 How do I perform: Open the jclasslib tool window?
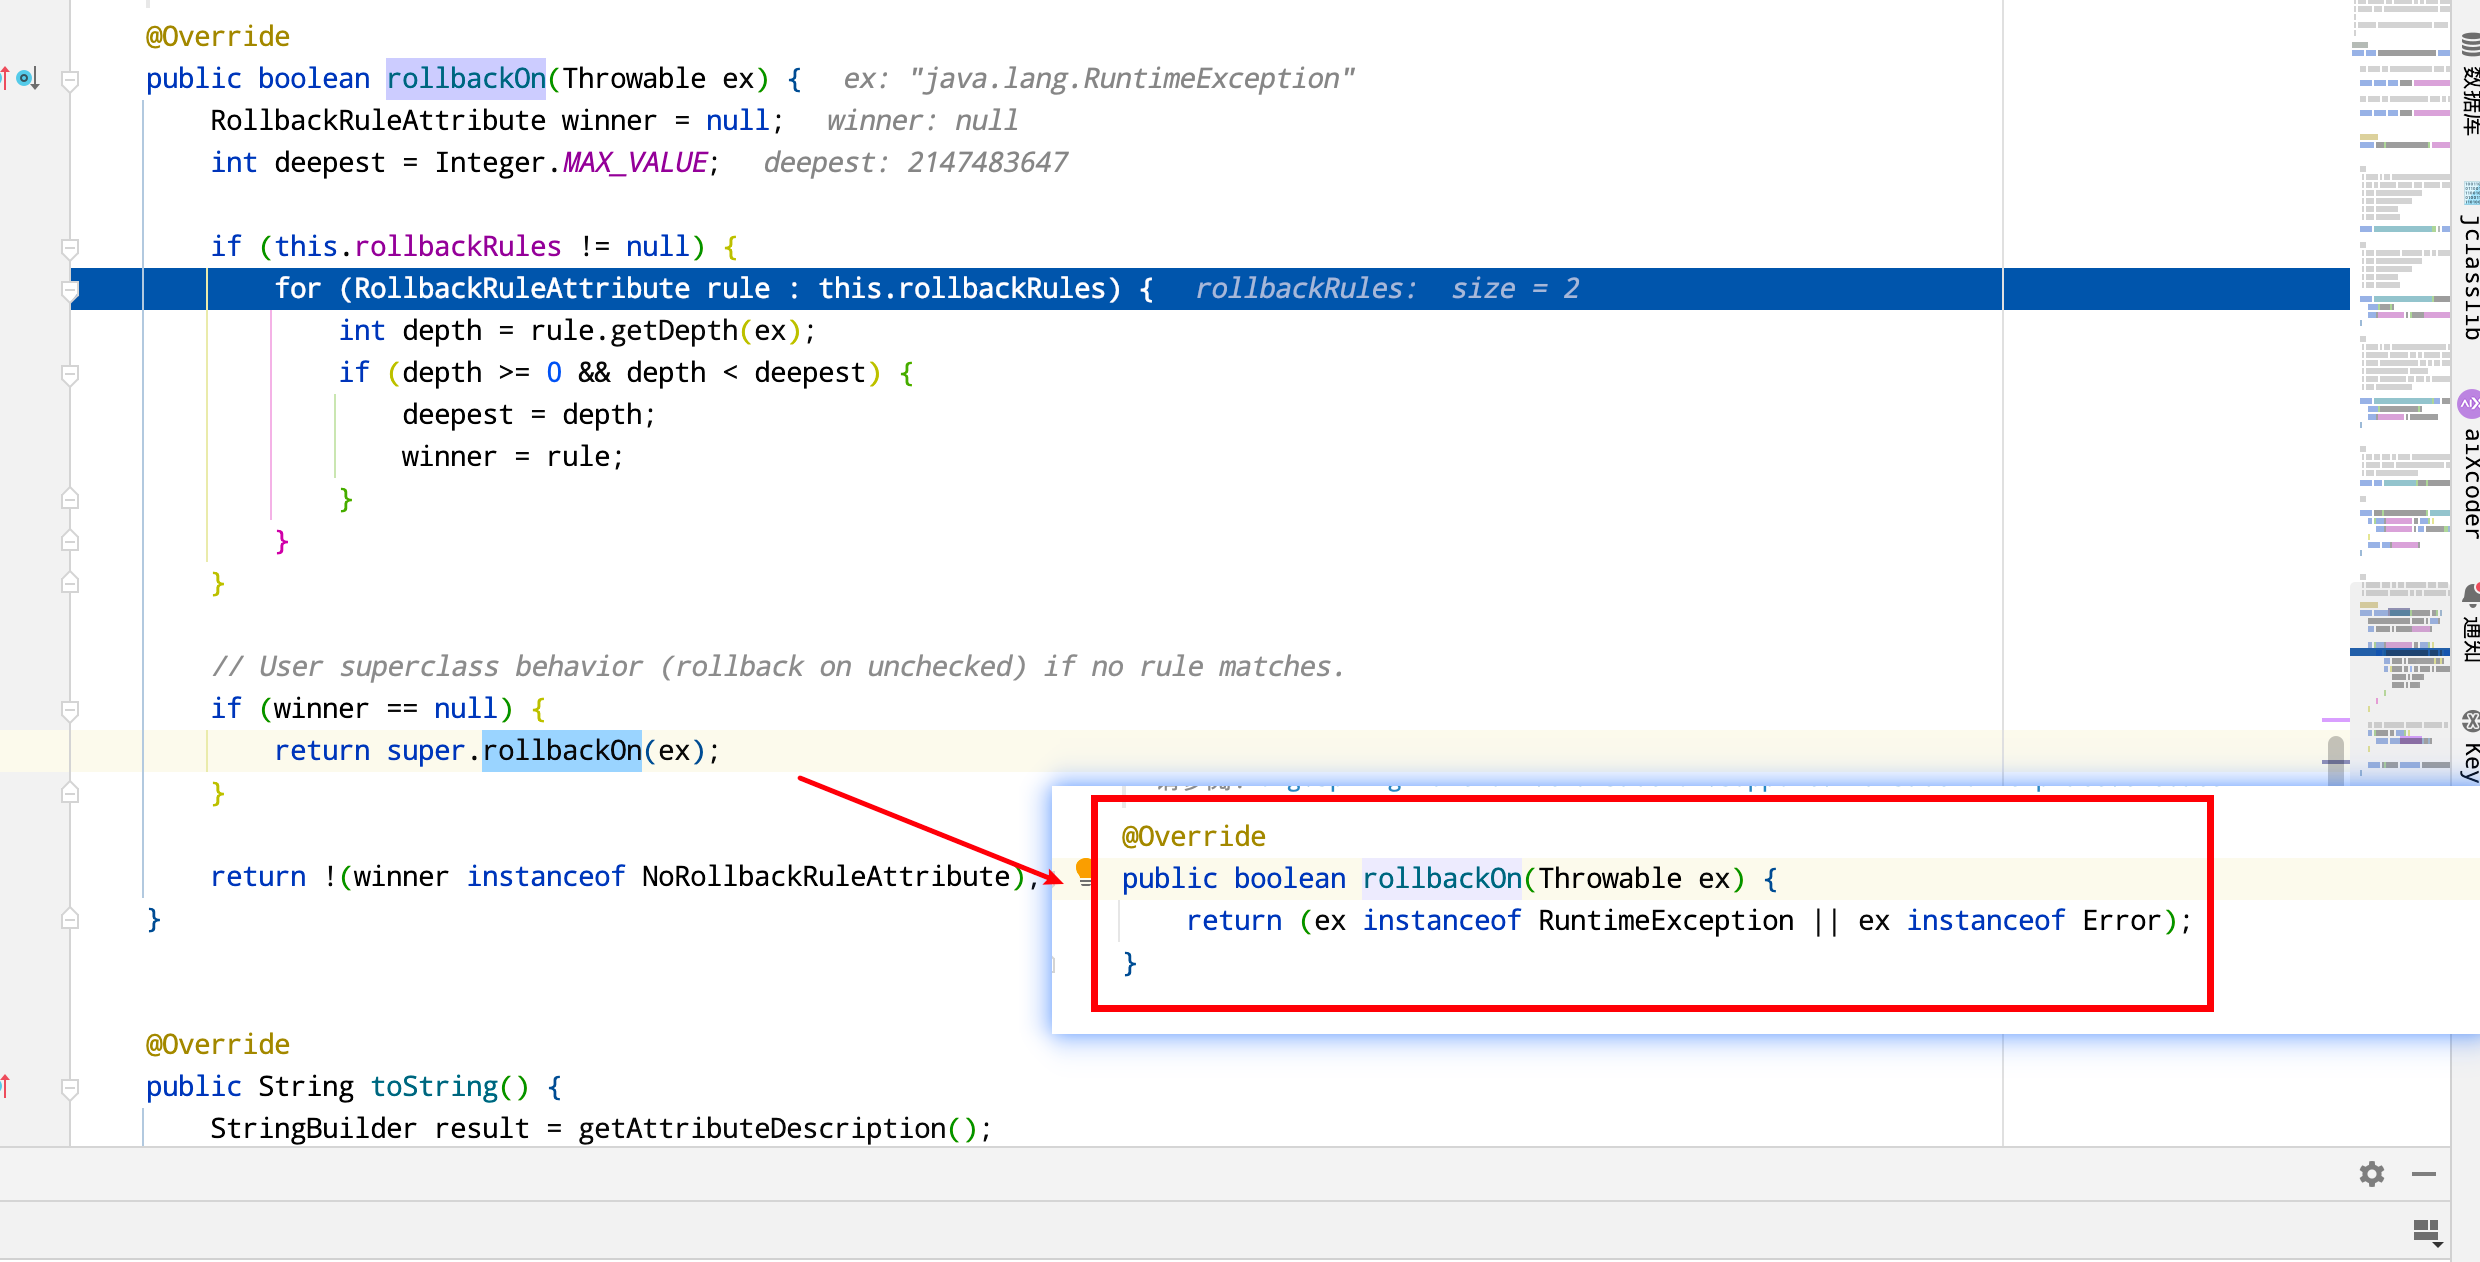point(2470,262)
